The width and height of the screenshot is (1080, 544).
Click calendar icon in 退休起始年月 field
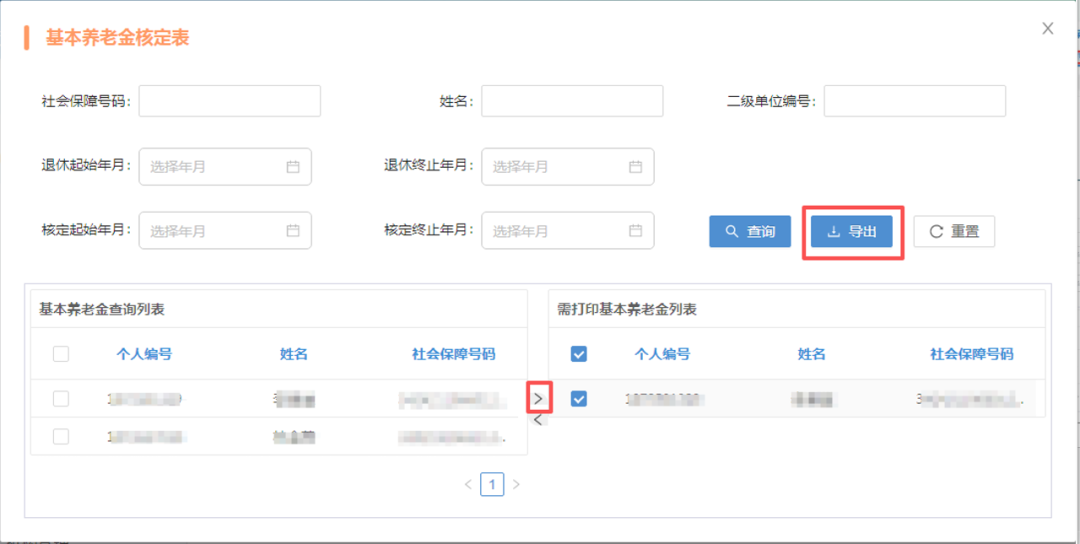pyautogui.click(x=293, y=167)
